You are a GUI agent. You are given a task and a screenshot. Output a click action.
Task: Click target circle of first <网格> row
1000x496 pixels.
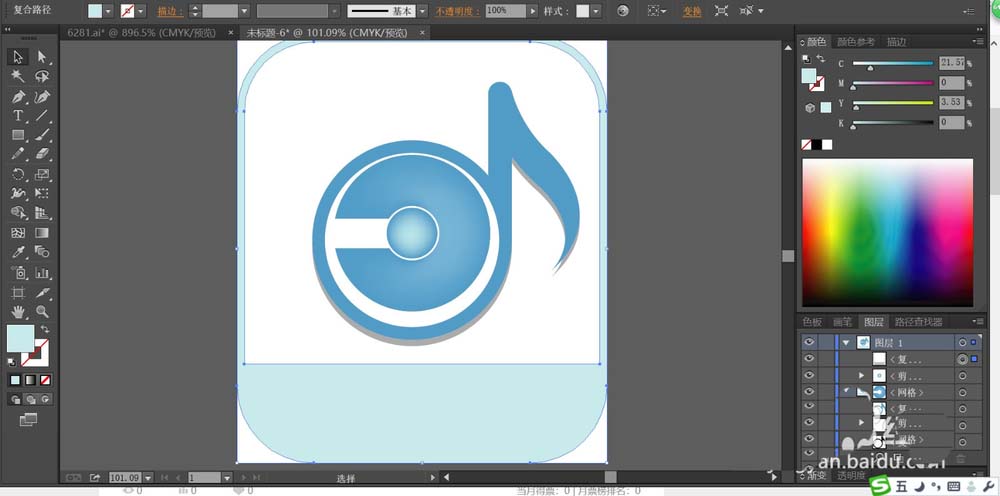[x=962, y=393]
